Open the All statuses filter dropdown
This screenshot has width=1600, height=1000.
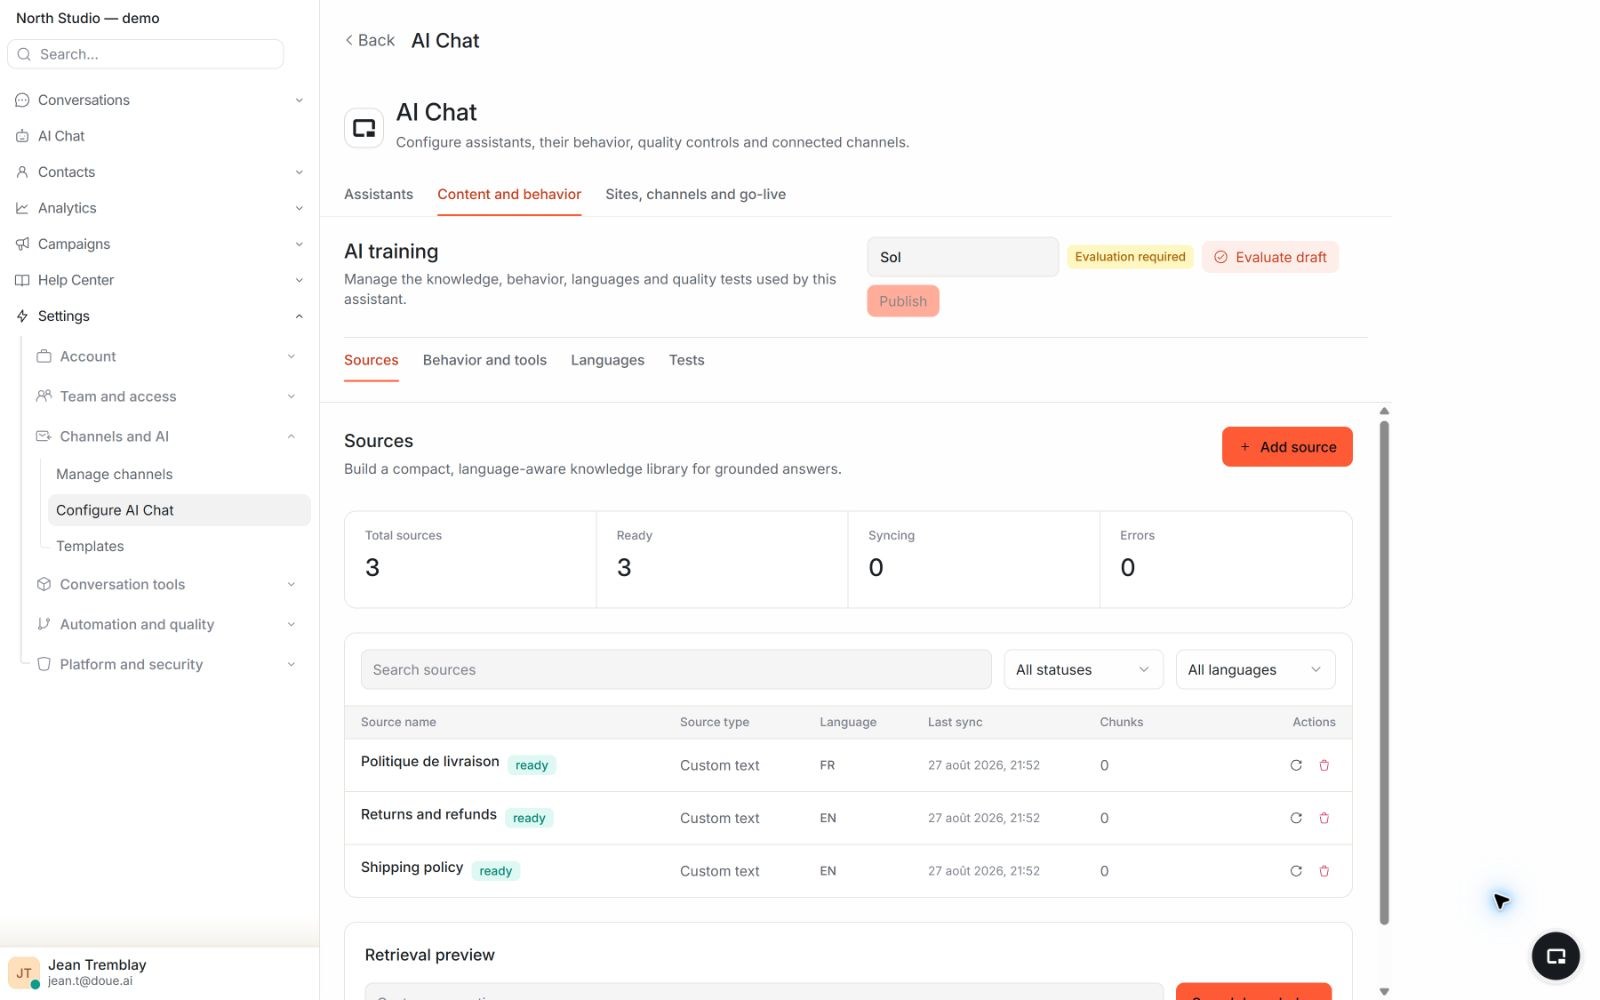coord(1083,670)
